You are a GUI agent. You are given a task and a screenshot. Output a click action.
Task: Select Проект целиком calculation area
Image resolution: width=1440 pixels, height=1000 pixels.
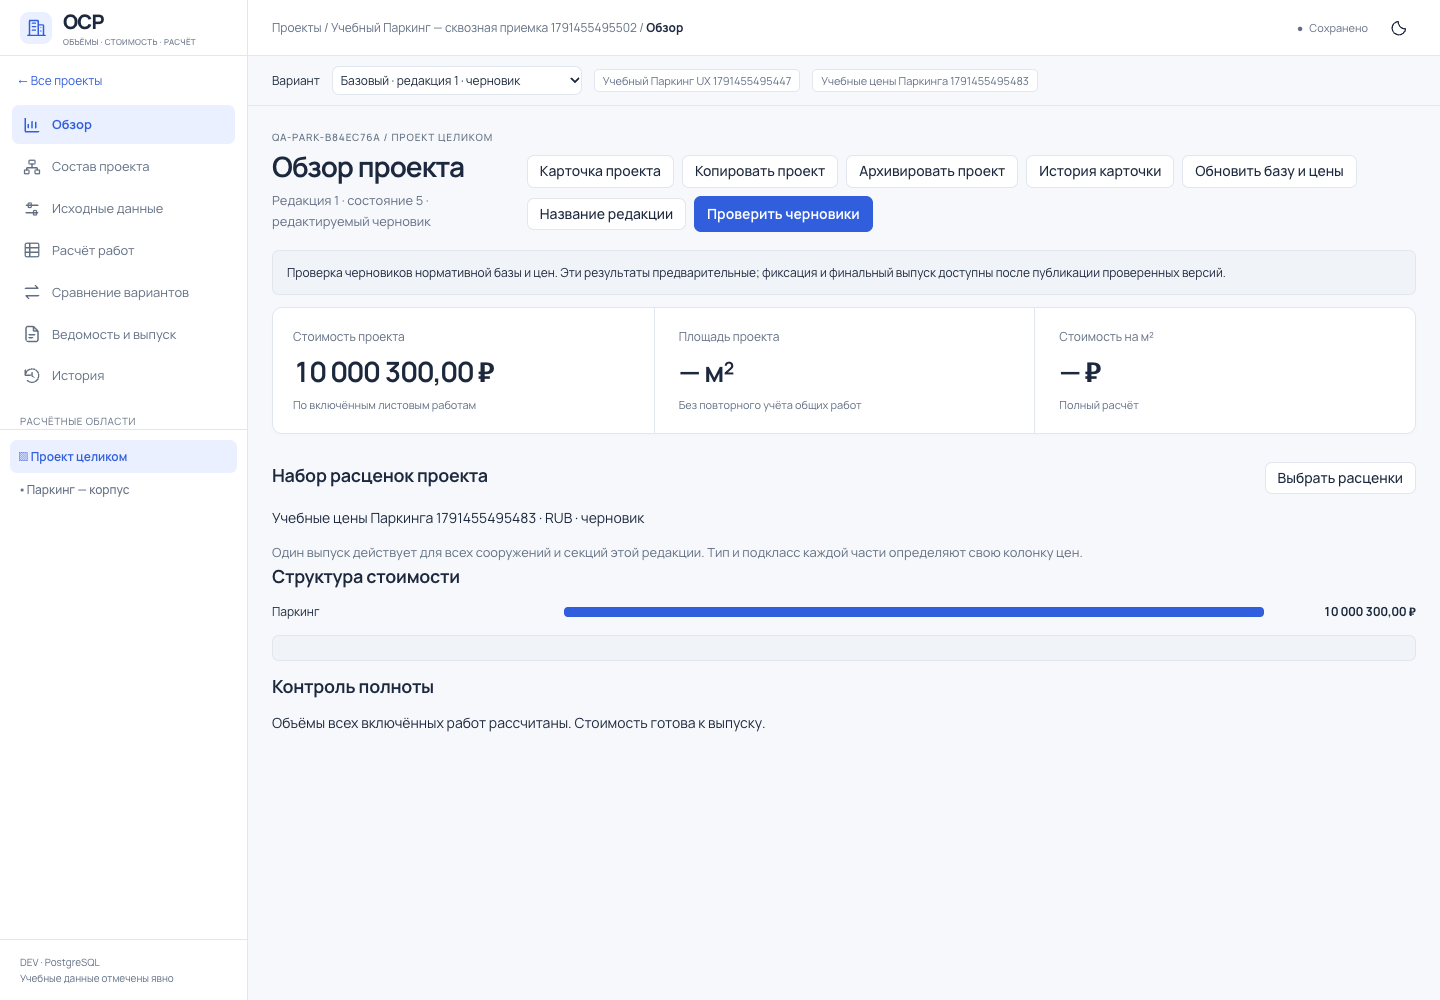[123, 457]
